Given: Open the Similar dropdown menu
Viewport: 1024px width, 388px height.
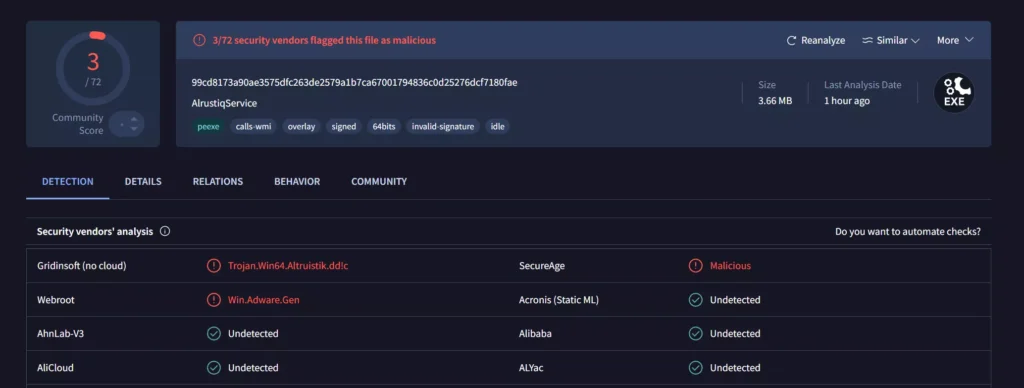Looking at the screenshot, I should tap(891, 40).
